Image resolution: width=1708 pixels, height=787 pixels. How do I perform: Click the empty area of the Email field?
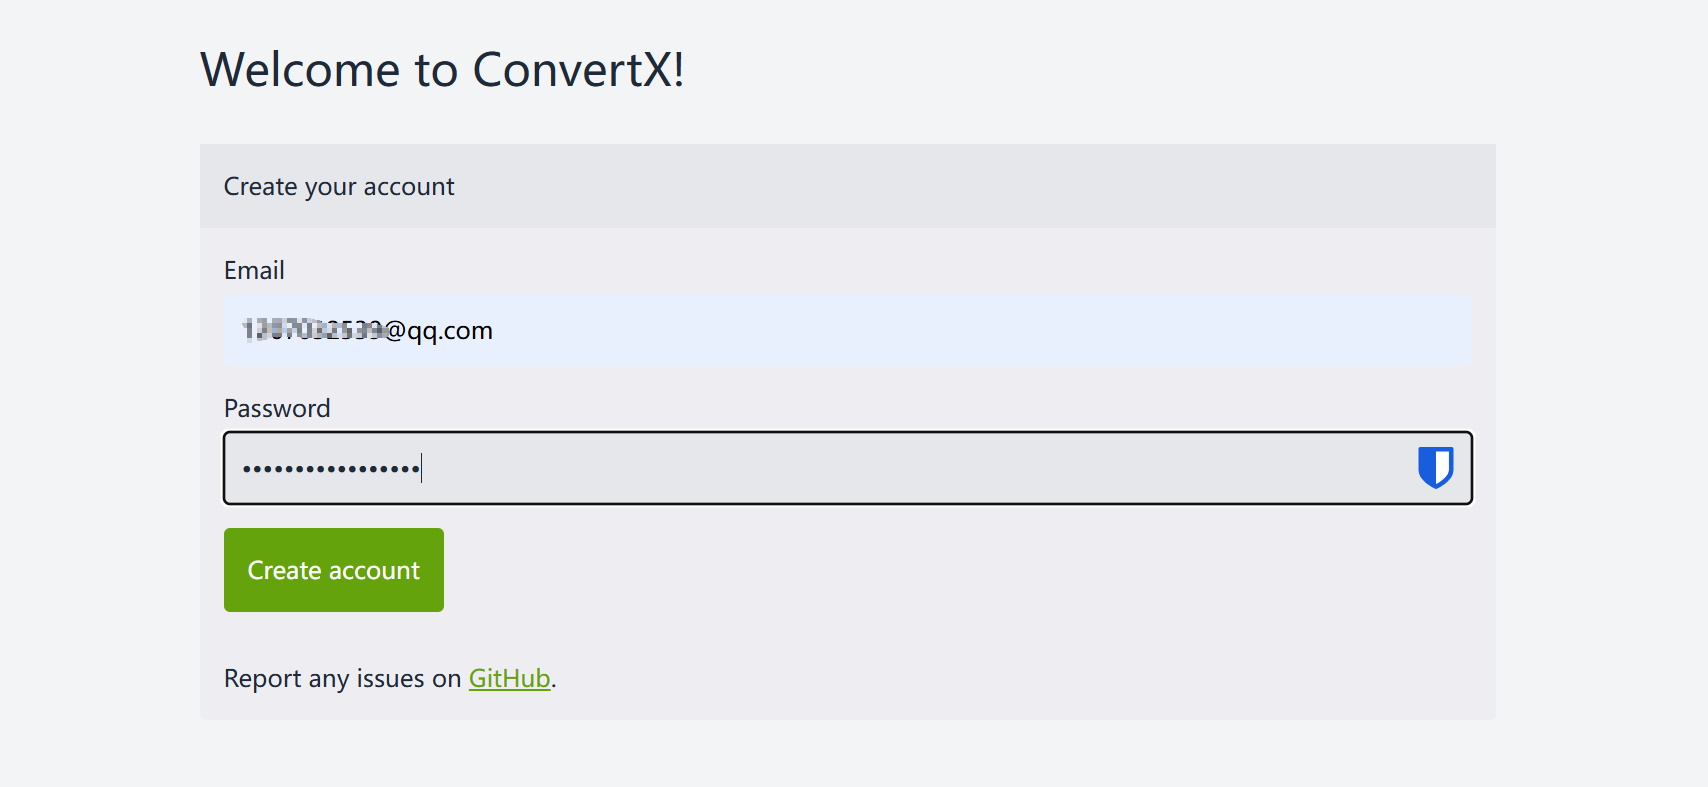tap(980, 330)
